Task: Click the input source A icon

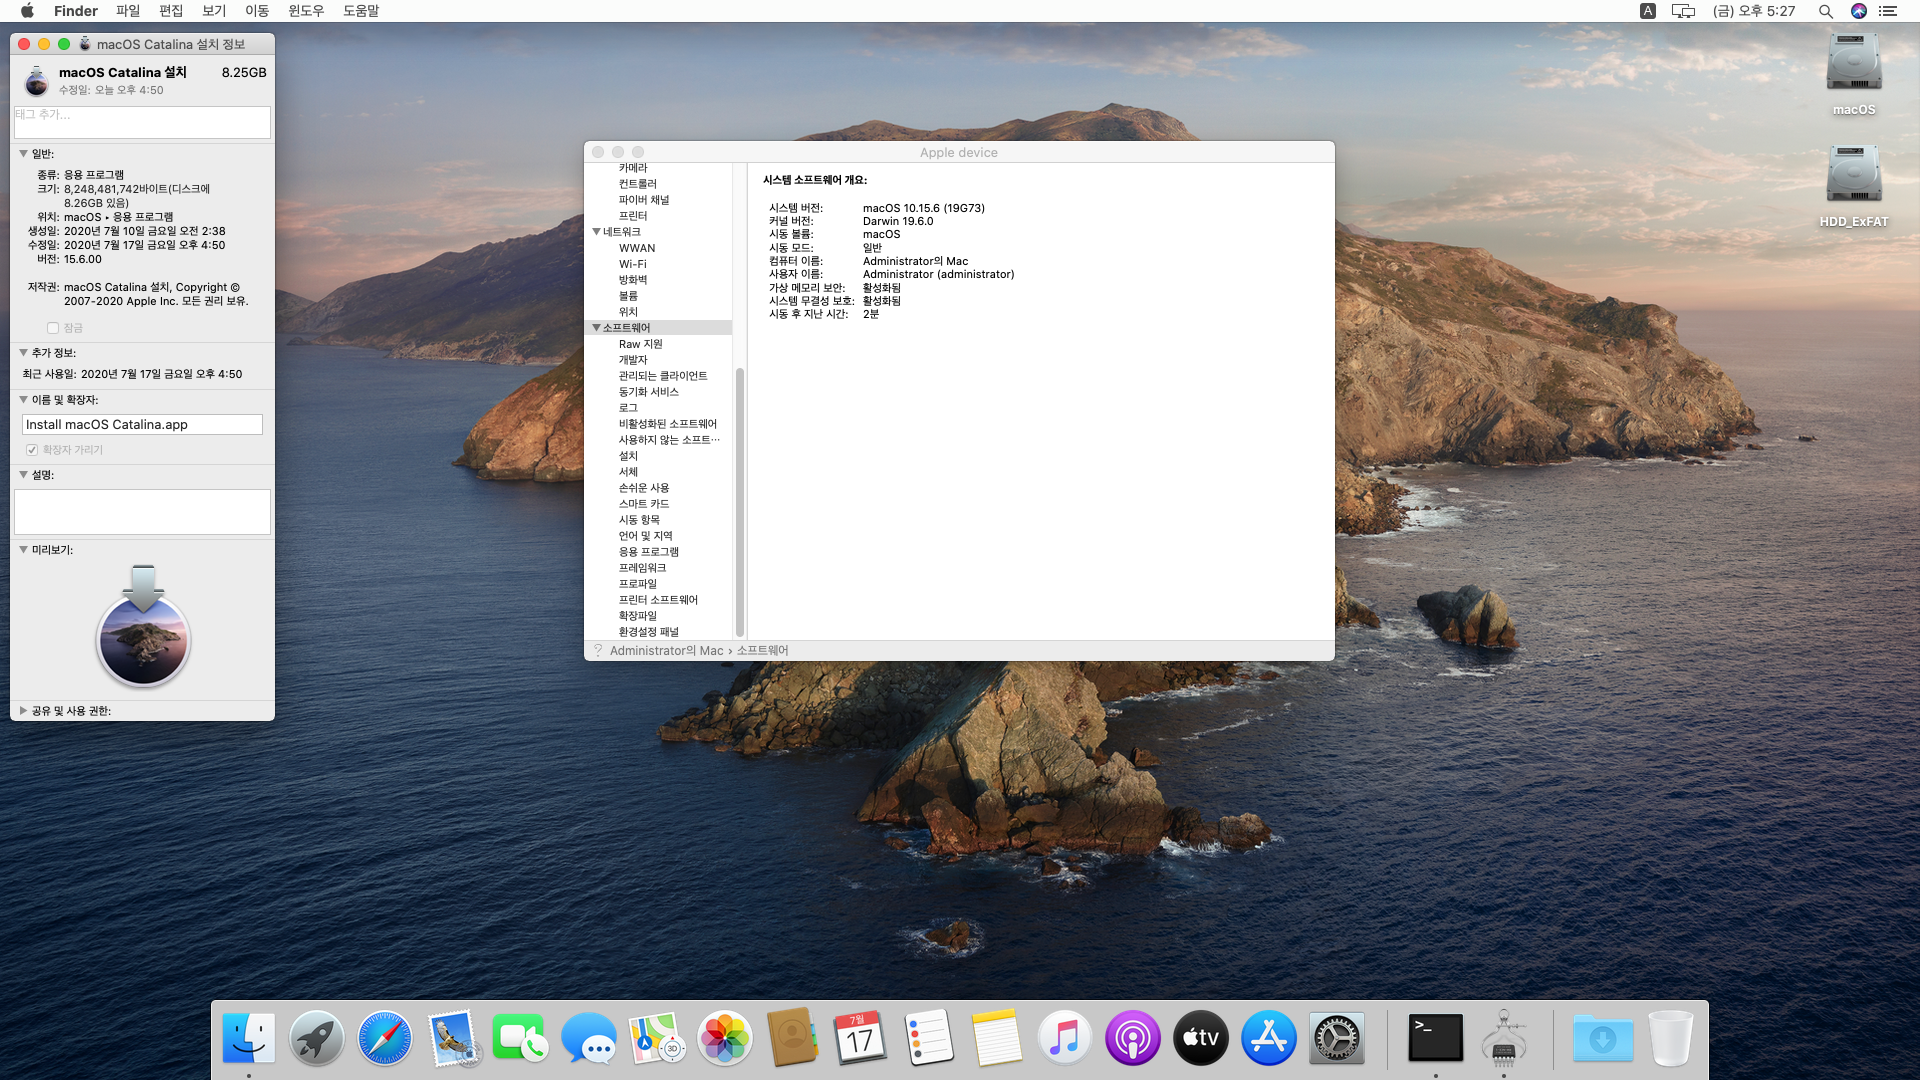Action: [x=1648, y=11]
